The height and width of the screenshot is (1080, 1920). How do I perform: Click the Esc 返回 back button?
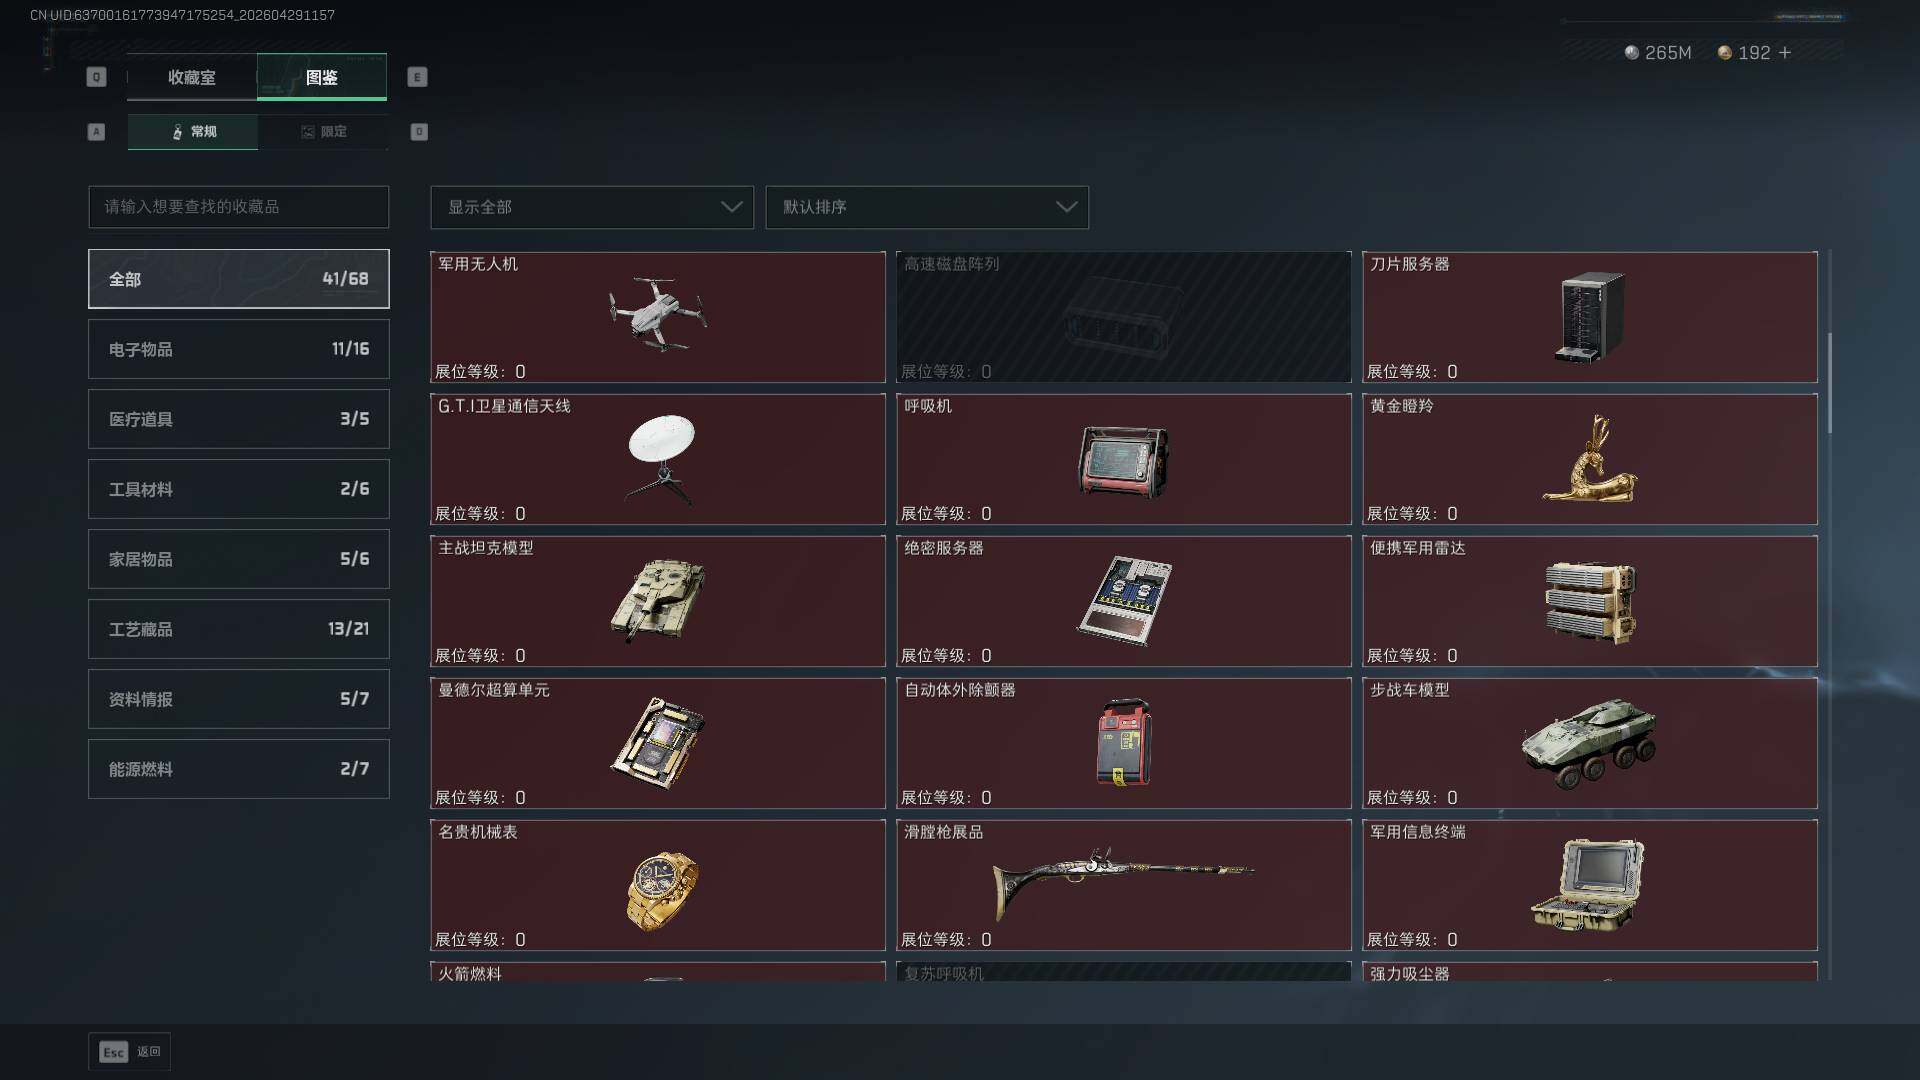pyautogui.click(x=130, y=1052)
